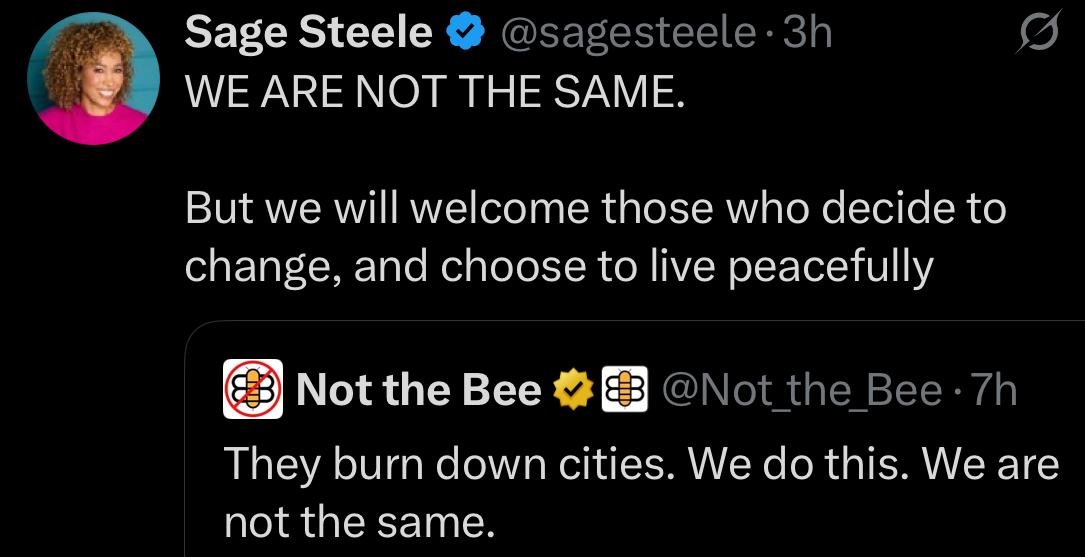
Task: Click the 7h quoted post timestamp
Action: coord(994,390)
